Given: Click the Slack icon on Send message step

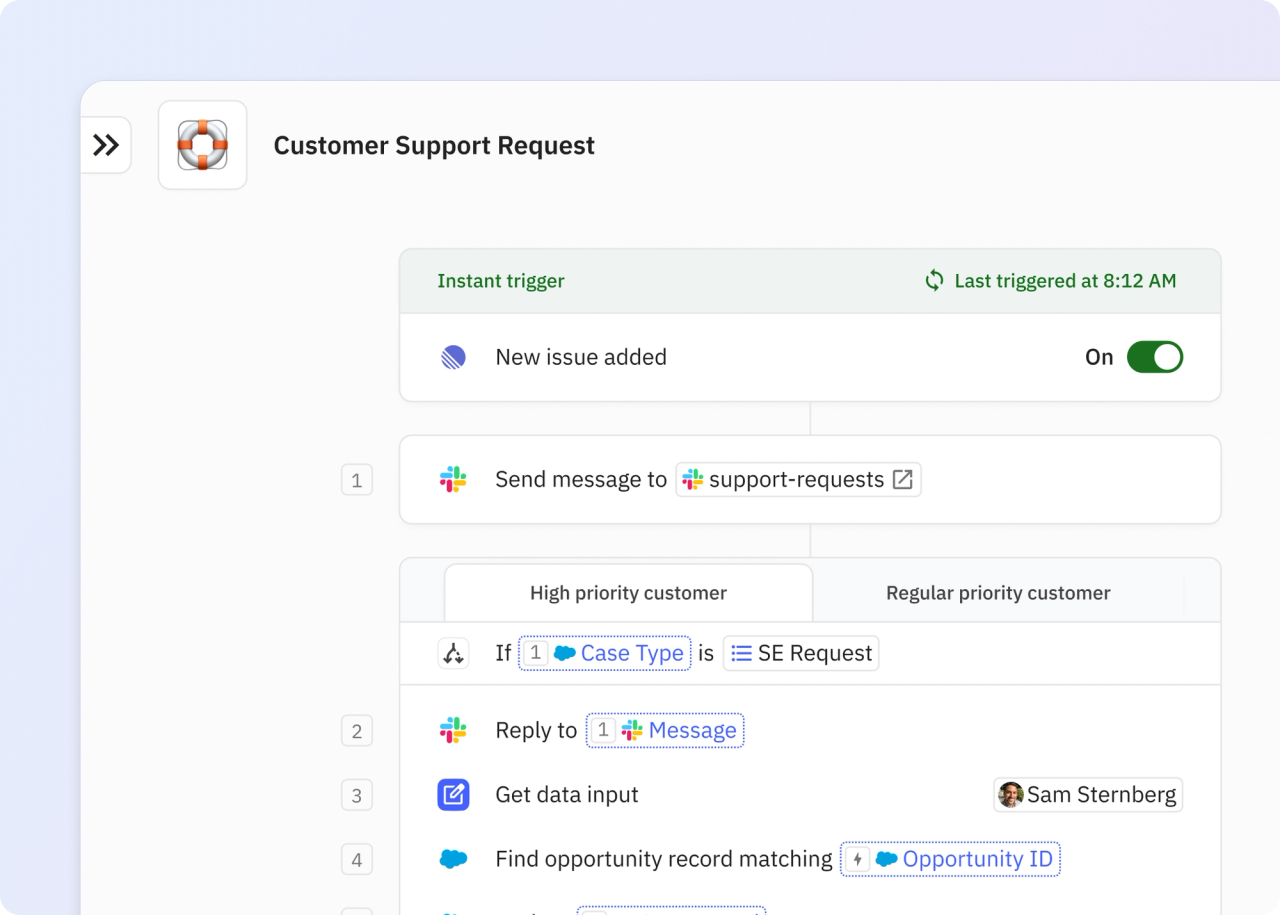Looking at the screenshot, I should tap(453, 480).
